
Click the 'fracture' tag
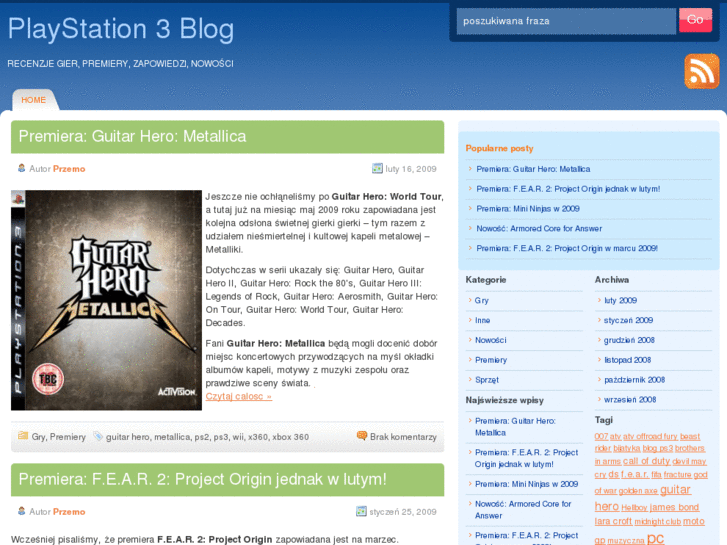[677, 475]
